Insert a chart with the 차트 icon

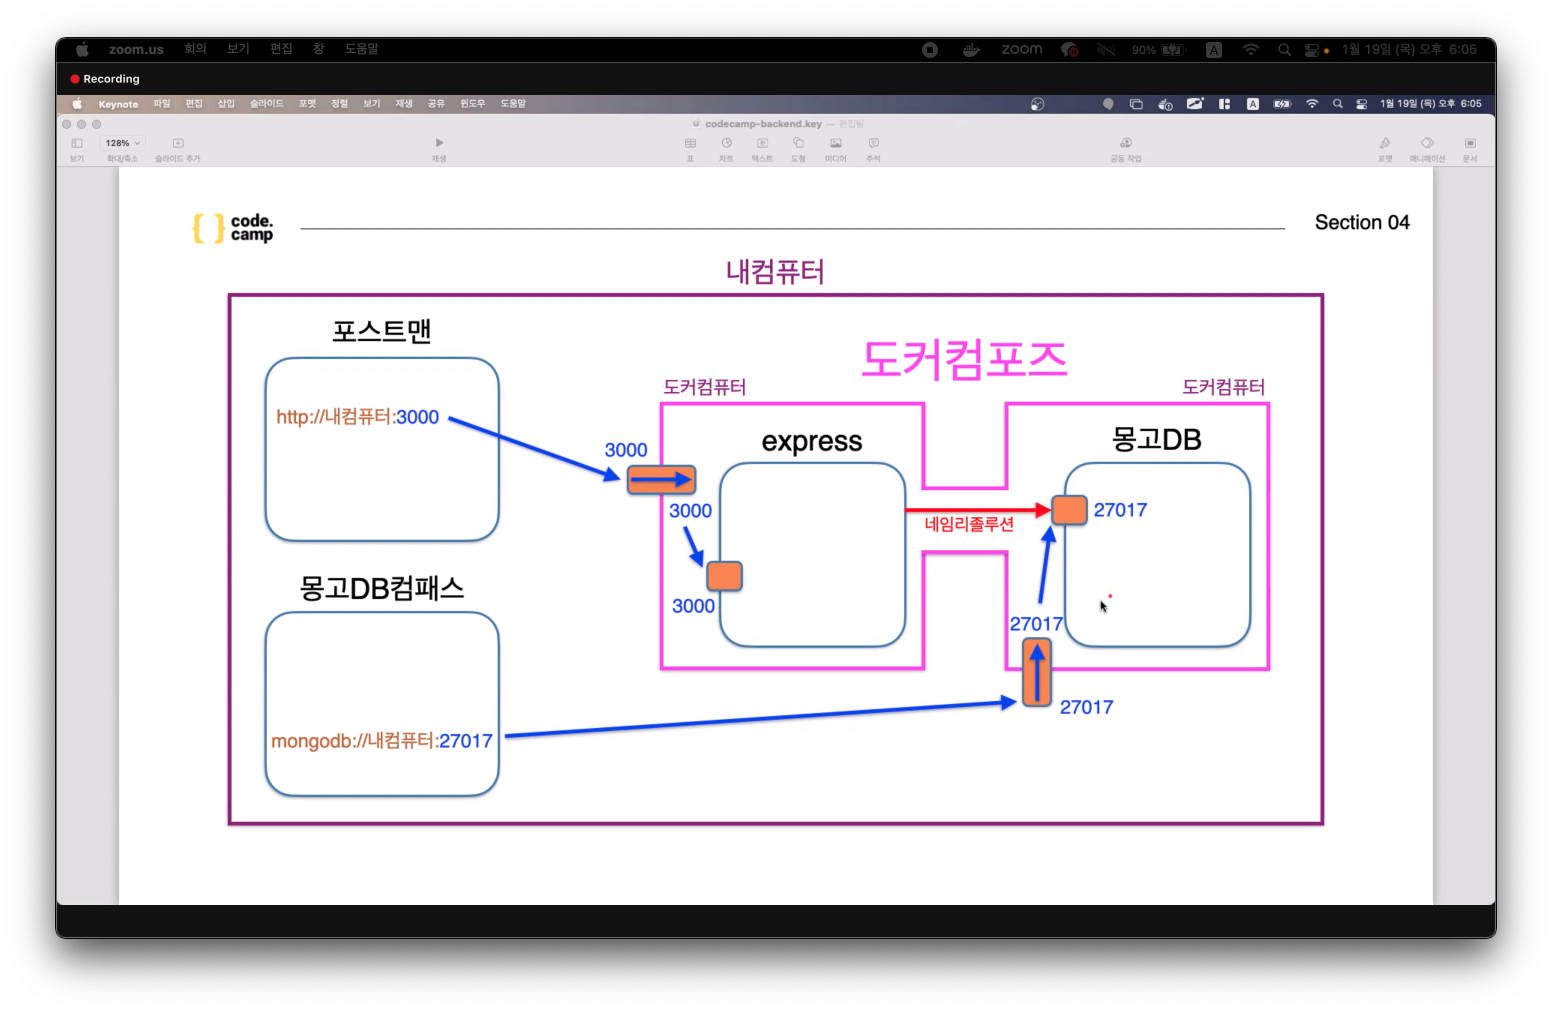[726, 143]
